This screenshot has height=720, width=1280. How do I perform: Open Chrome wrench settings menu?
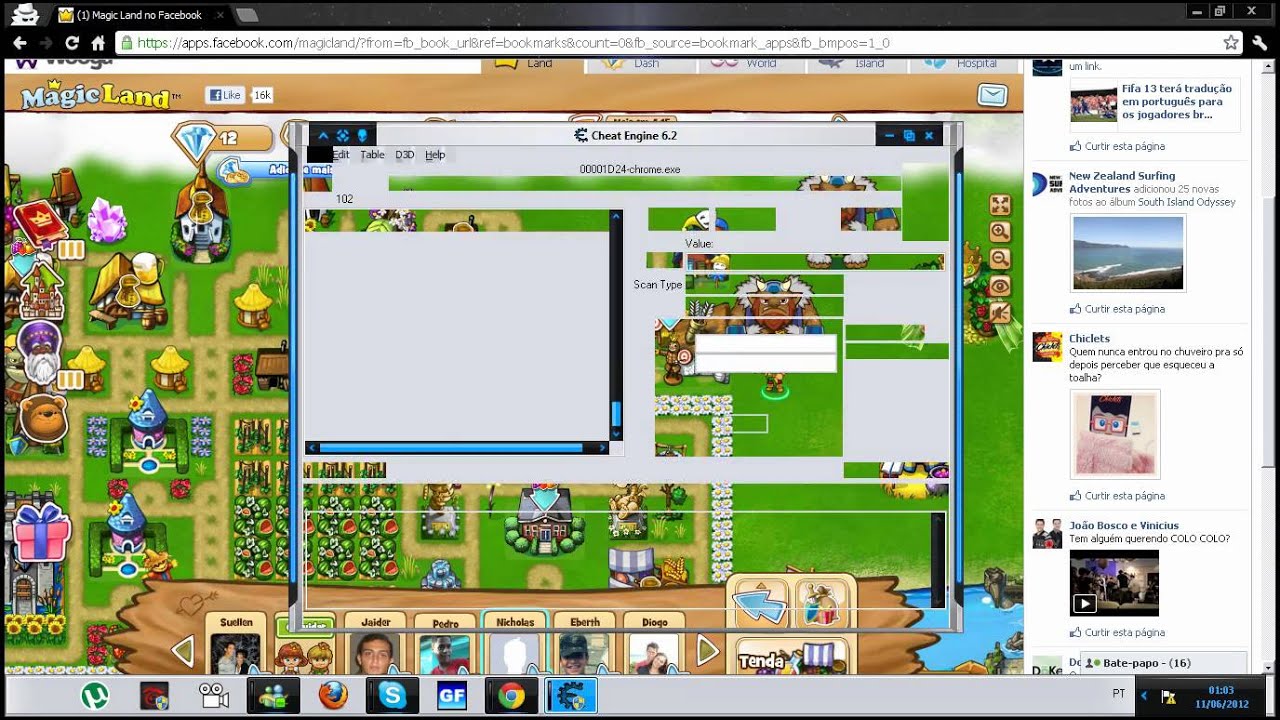click(x=1259, y=43)
